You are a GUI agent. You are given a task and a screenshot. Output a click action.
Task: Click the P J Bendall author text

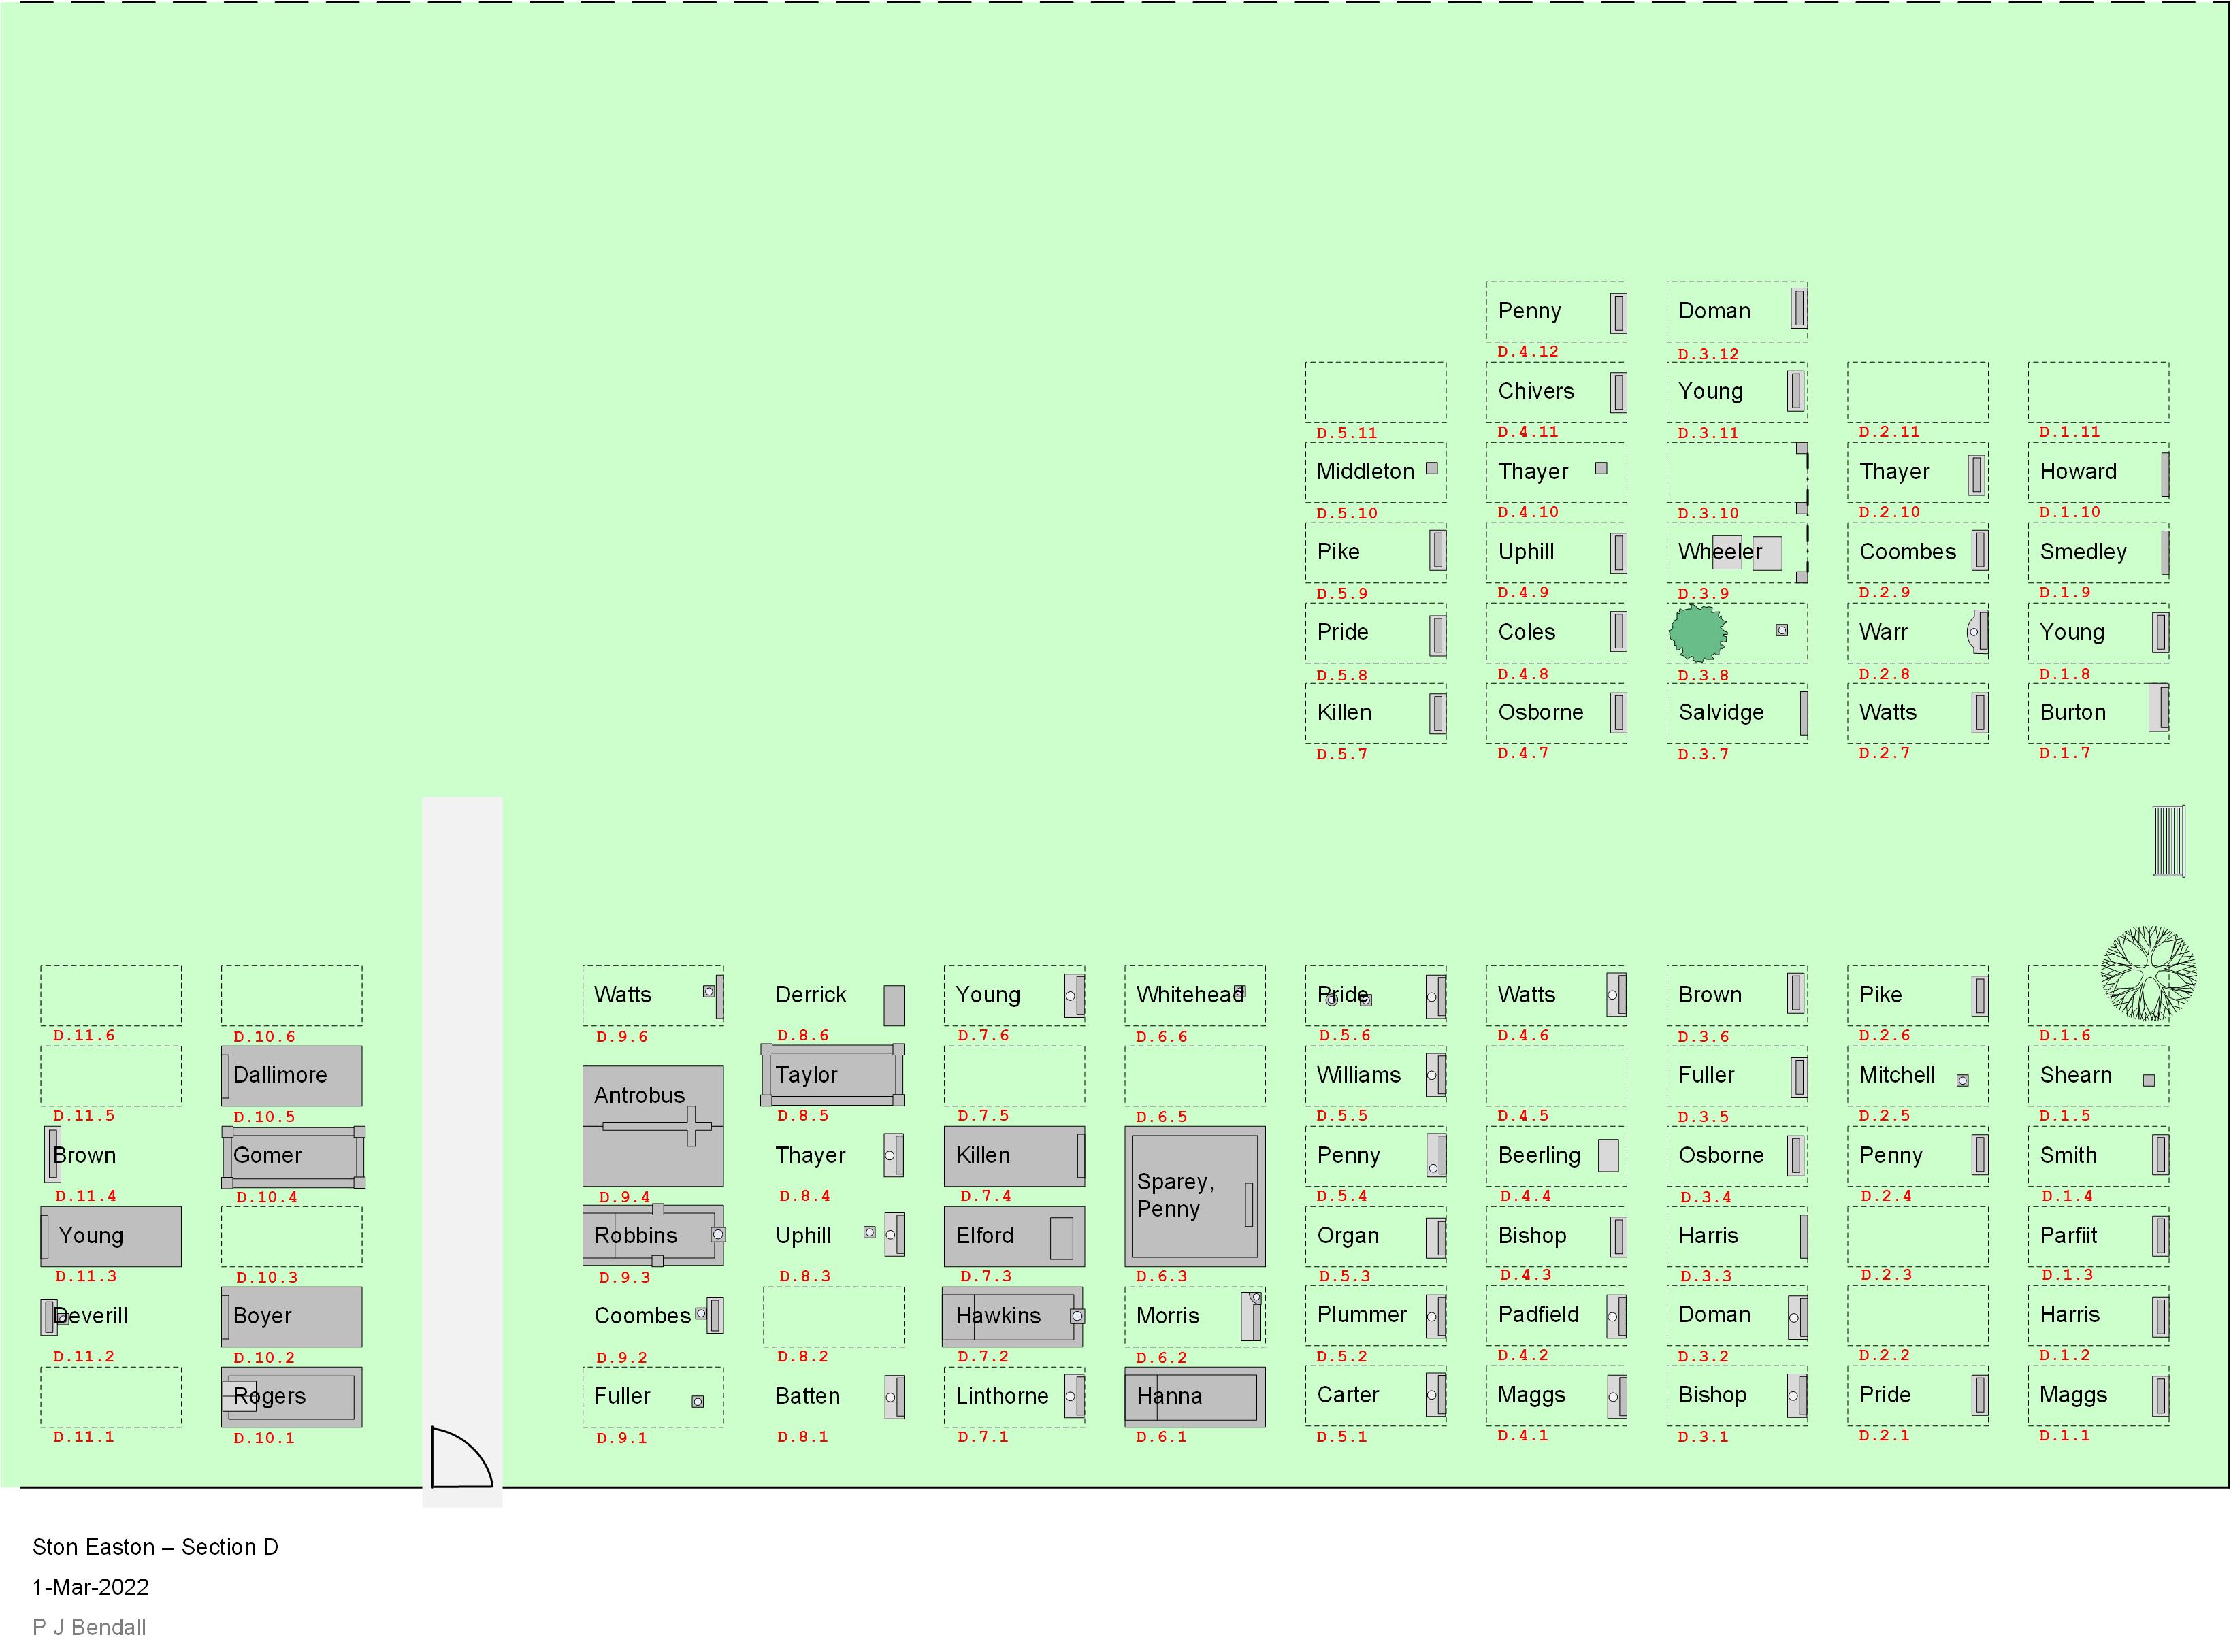click(x=89, y=1627)
